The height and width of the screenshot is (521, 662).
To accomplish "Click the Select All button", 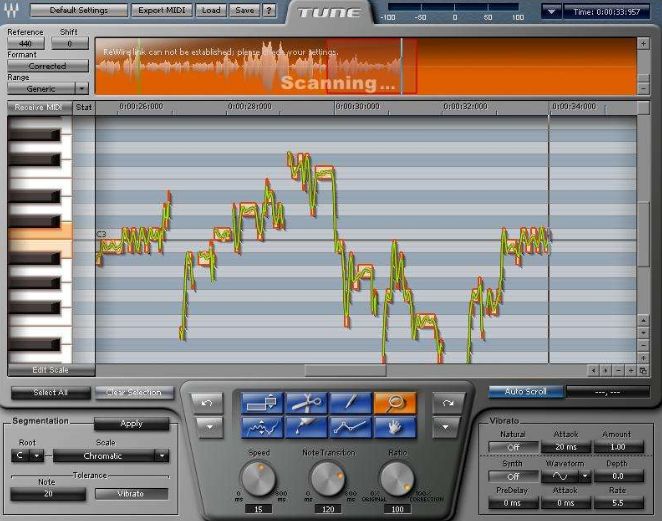I will click(x=51, y=393).
